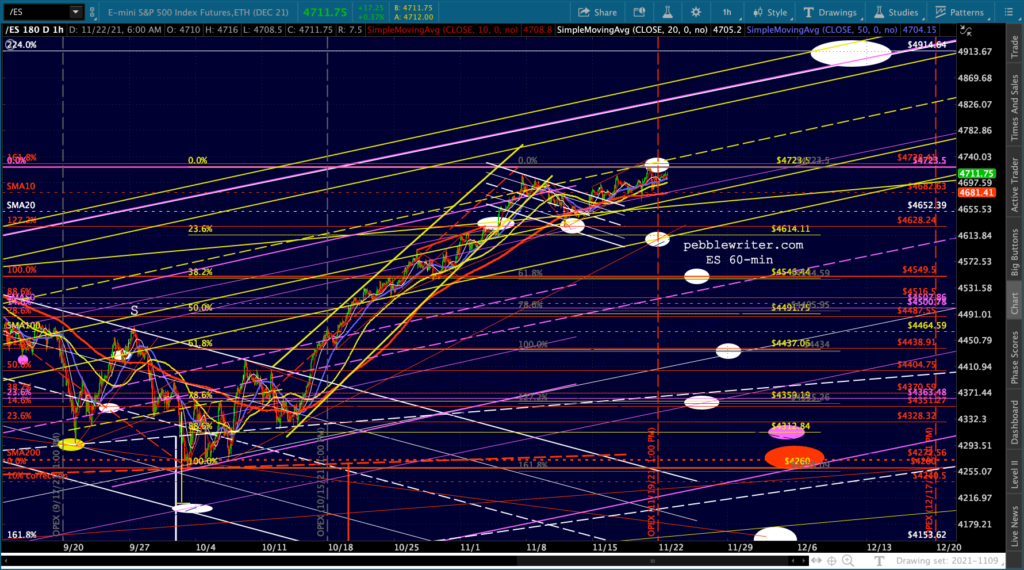Show the Live News panel

pyautogui.click(x=1013, y=523)
